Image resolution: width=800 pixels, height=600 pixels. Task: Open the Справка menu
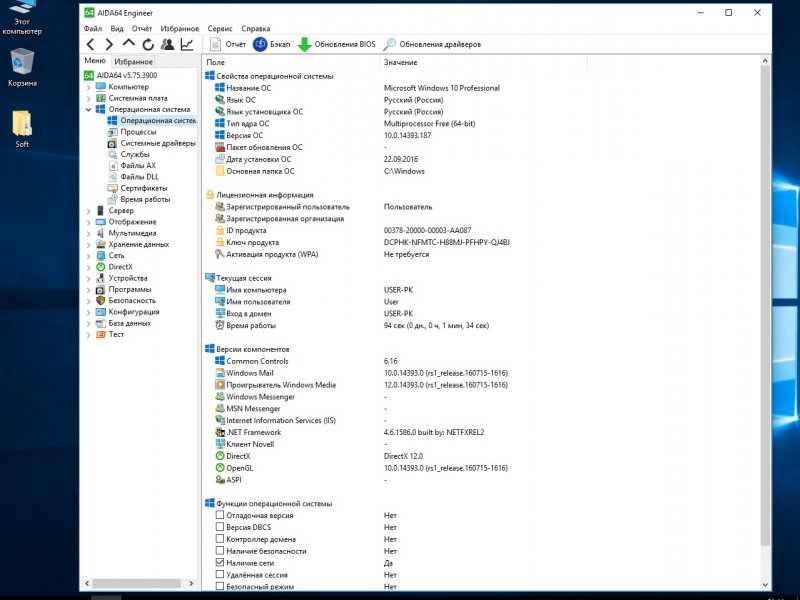[x=256, y=29]
